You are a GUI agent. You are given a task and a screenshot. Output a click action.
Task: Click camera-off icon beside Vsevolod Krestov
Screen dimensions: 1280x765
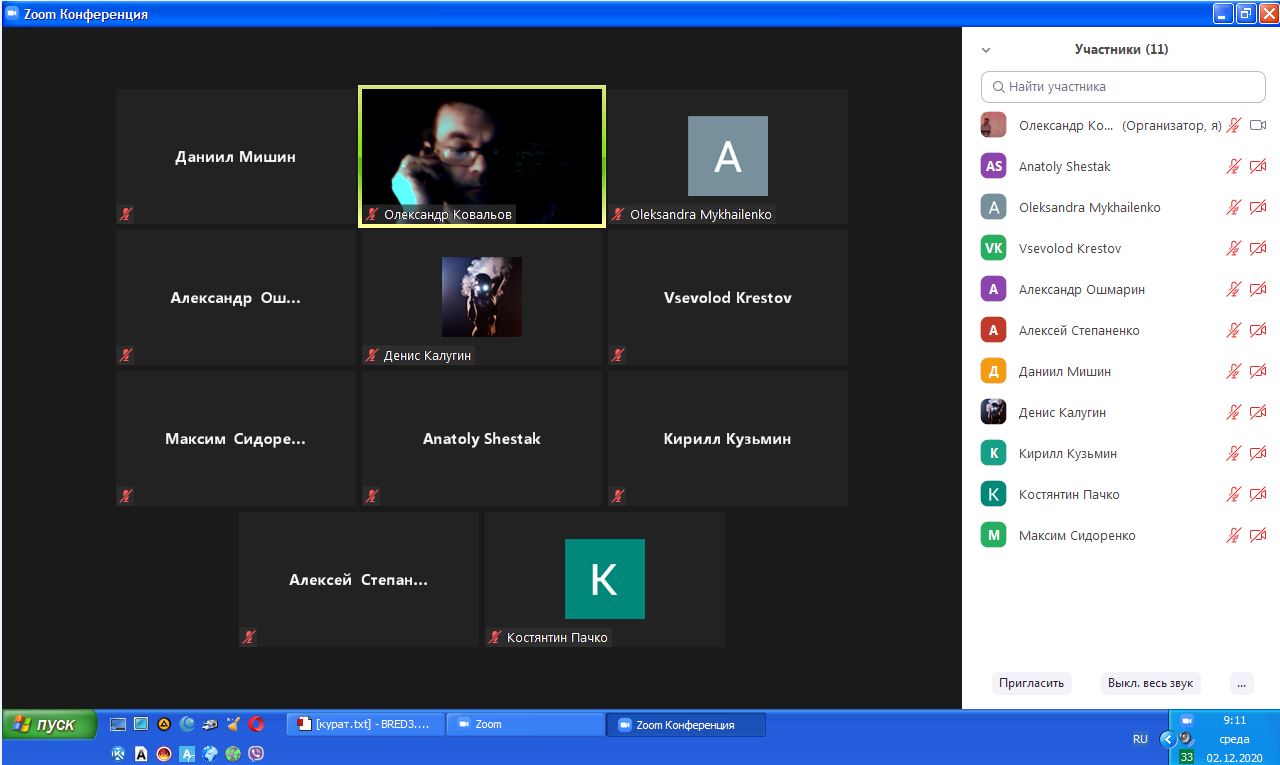[1258, 249]
